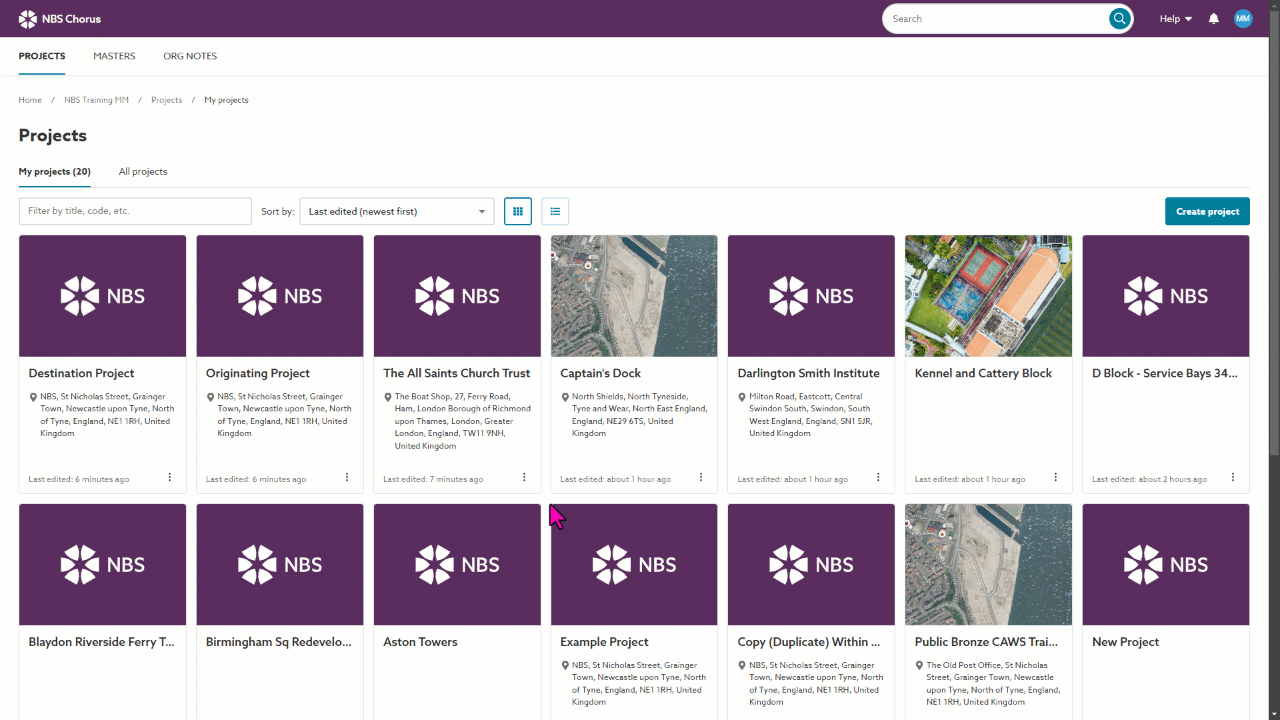Open The All Saints Church Trust title
1280x720 pixels.
click(x=457, y=373)
